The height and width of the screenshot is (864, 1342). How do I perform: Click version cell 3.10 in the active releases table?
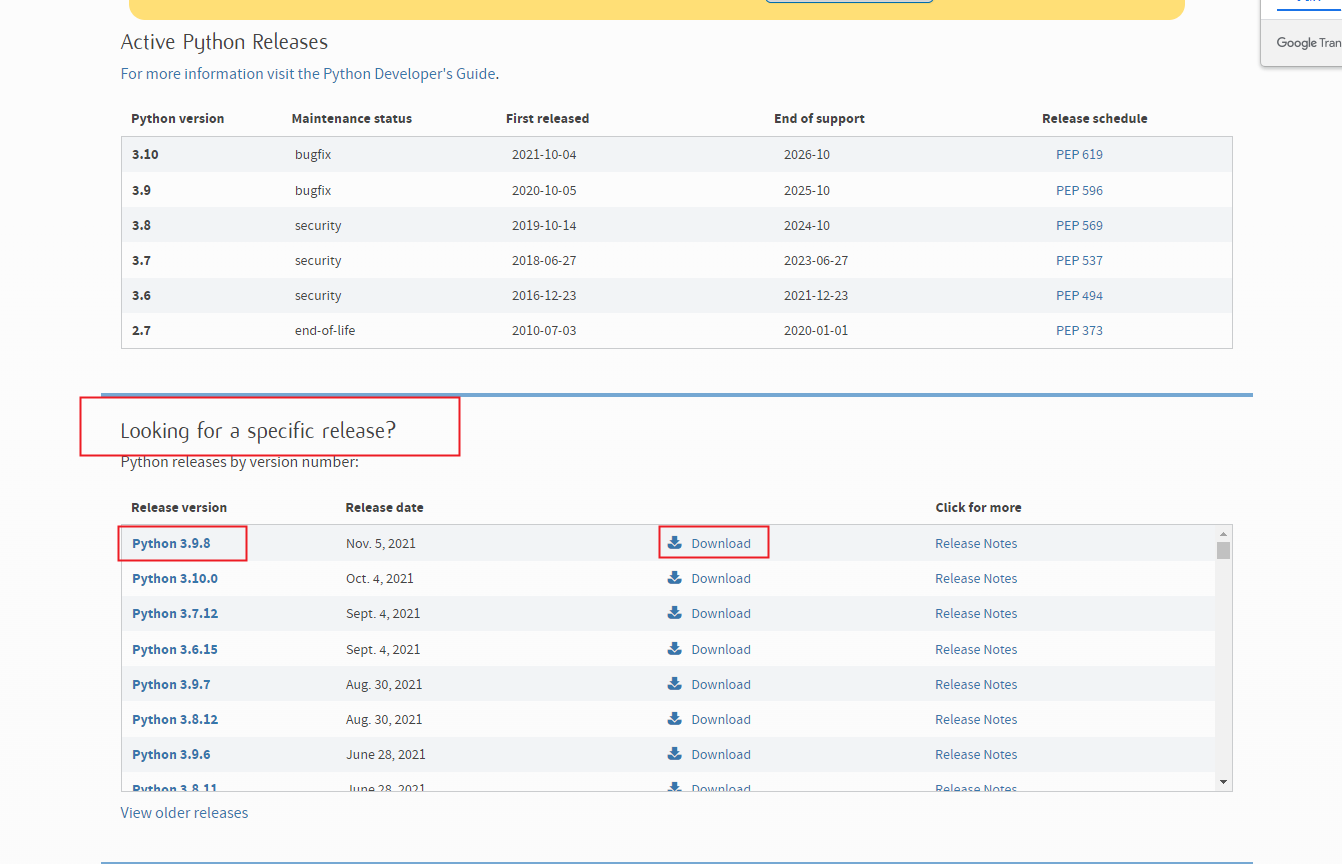click(x=145, y=155)
